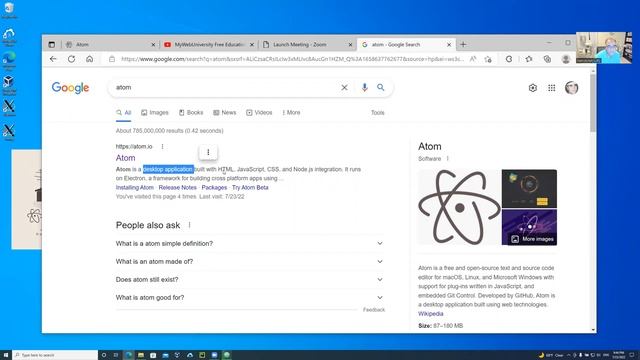Screen dimensions: 640x360
Task: Open the Atom search result title
Action: point(125,158)
